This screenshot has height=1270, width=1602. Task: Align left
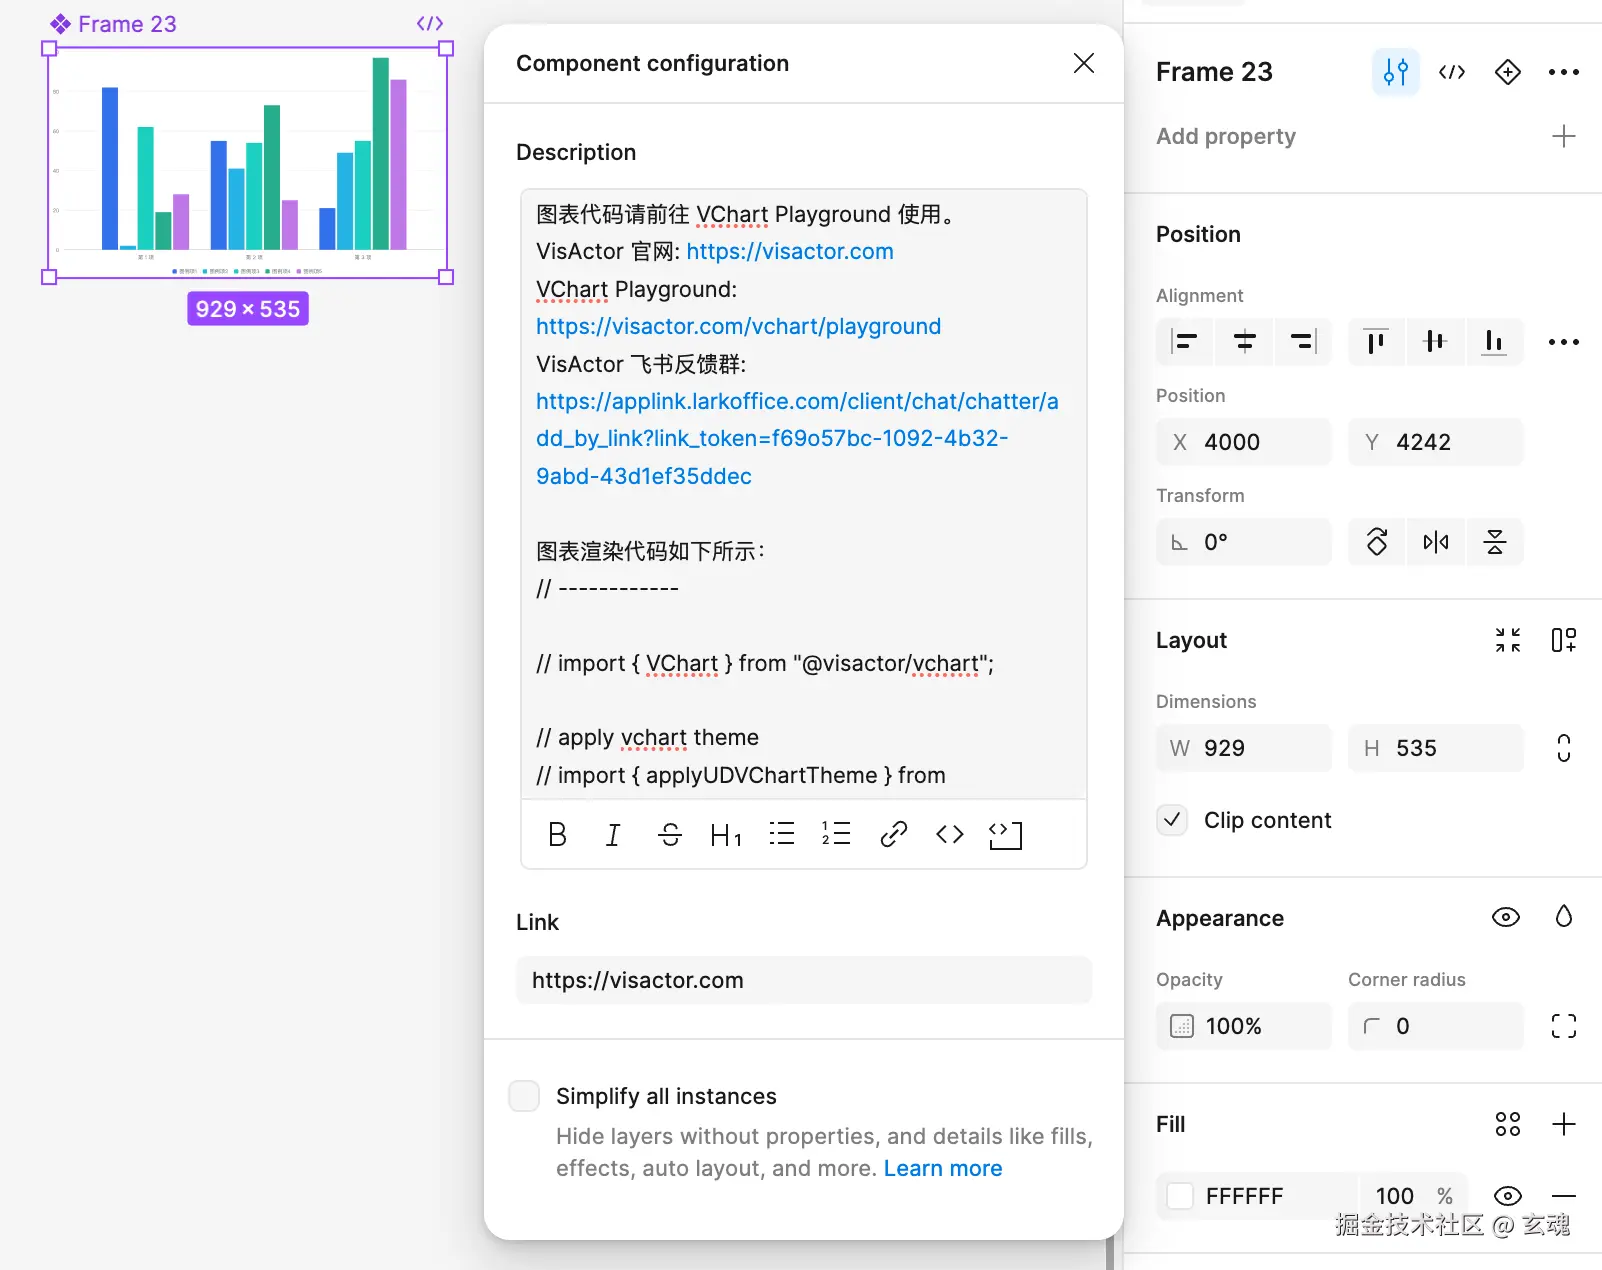coord(1185,342)
